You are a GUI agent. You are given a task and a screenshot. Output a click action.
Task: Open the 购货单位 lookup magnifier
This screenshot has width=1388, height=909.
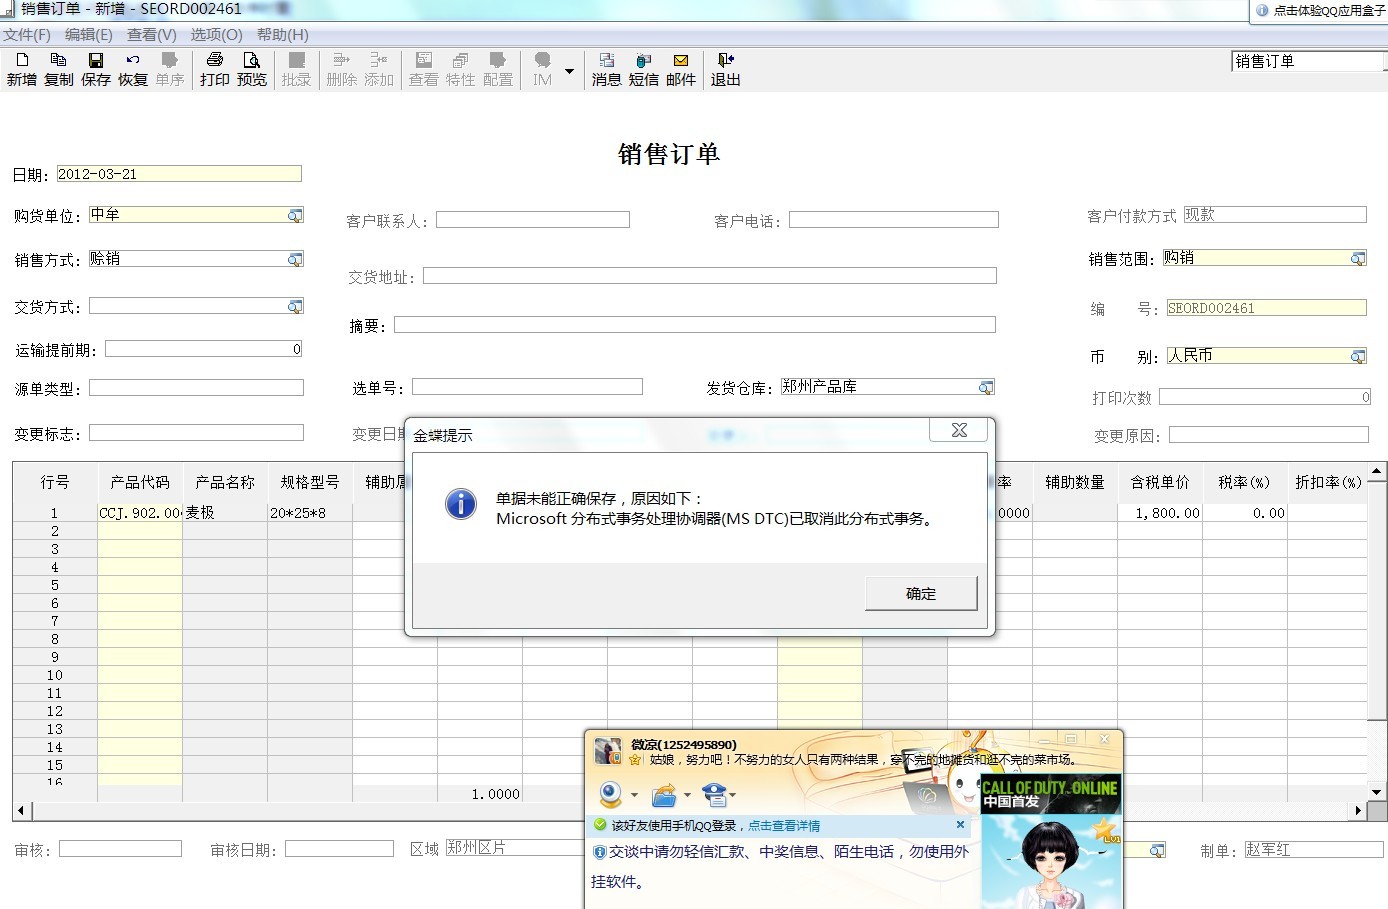[x=294, y=214]
